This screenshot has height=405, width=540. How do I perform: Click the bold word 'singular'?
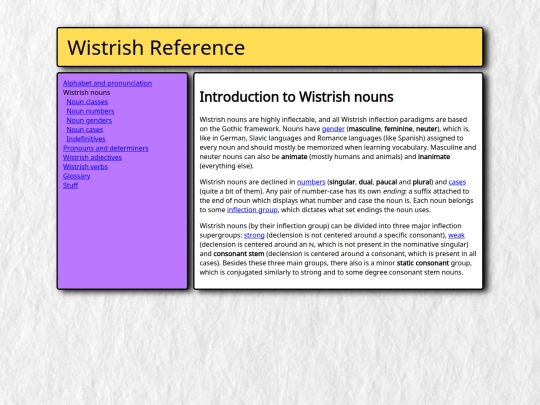point(342,182)
